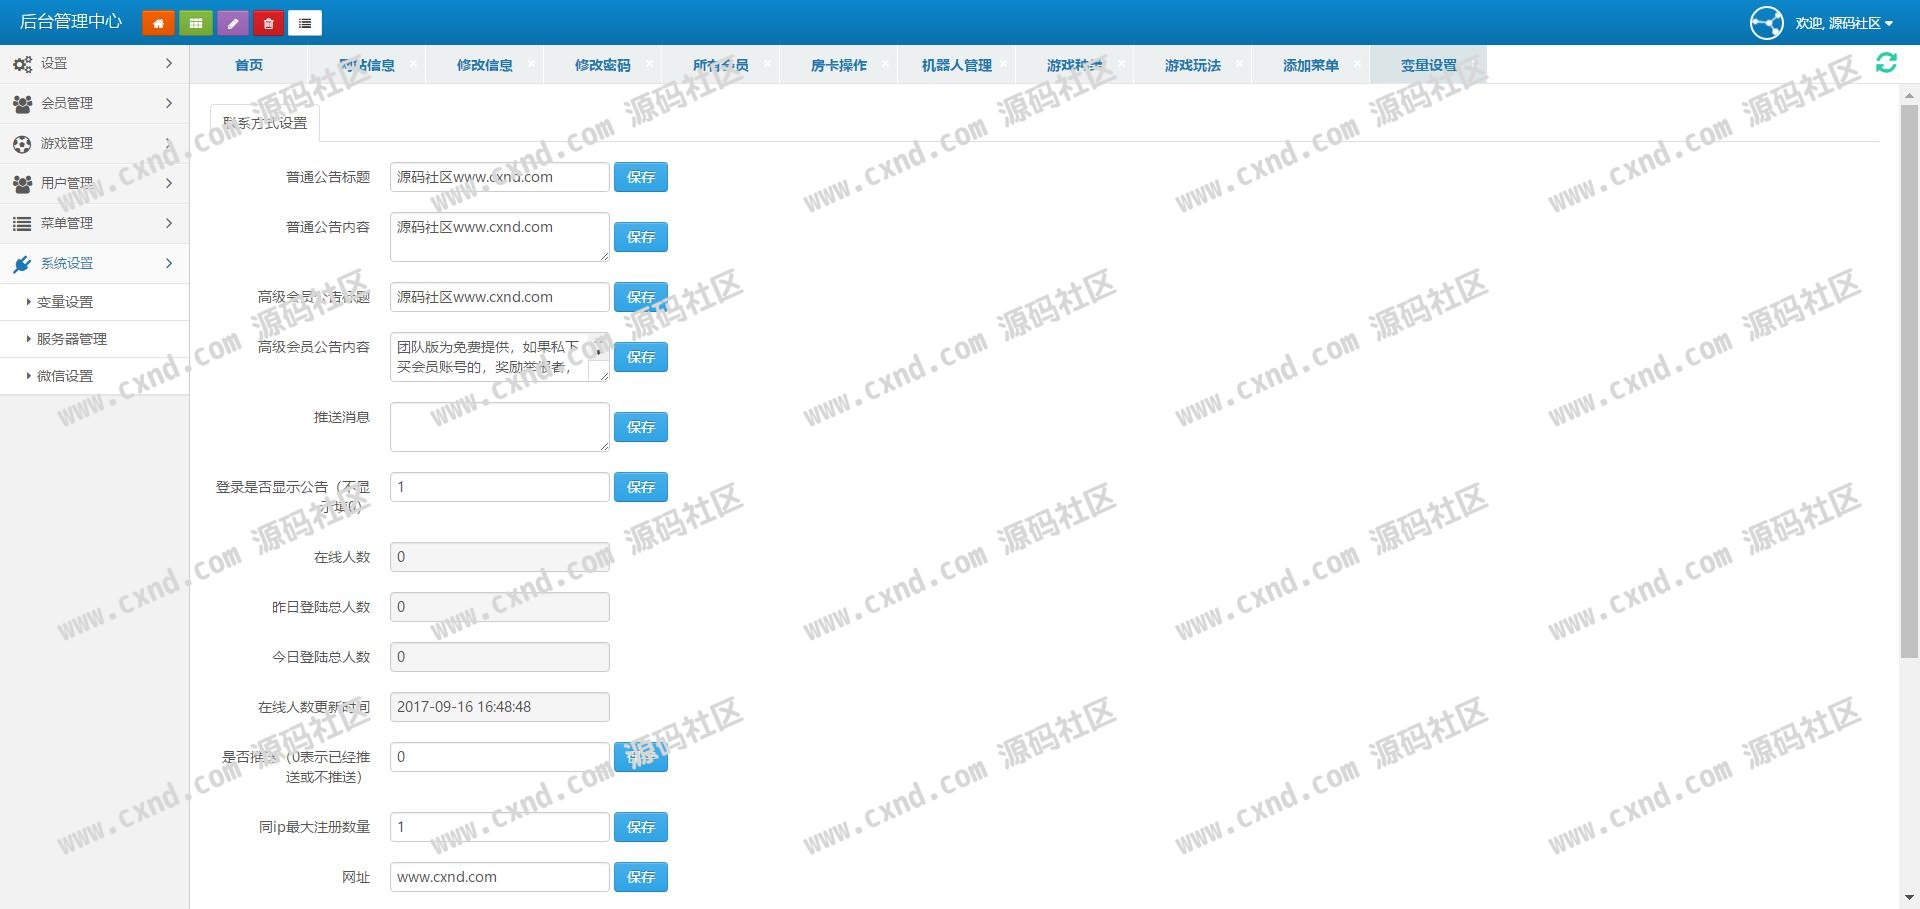Save the 网址 field

coord(641,877)
